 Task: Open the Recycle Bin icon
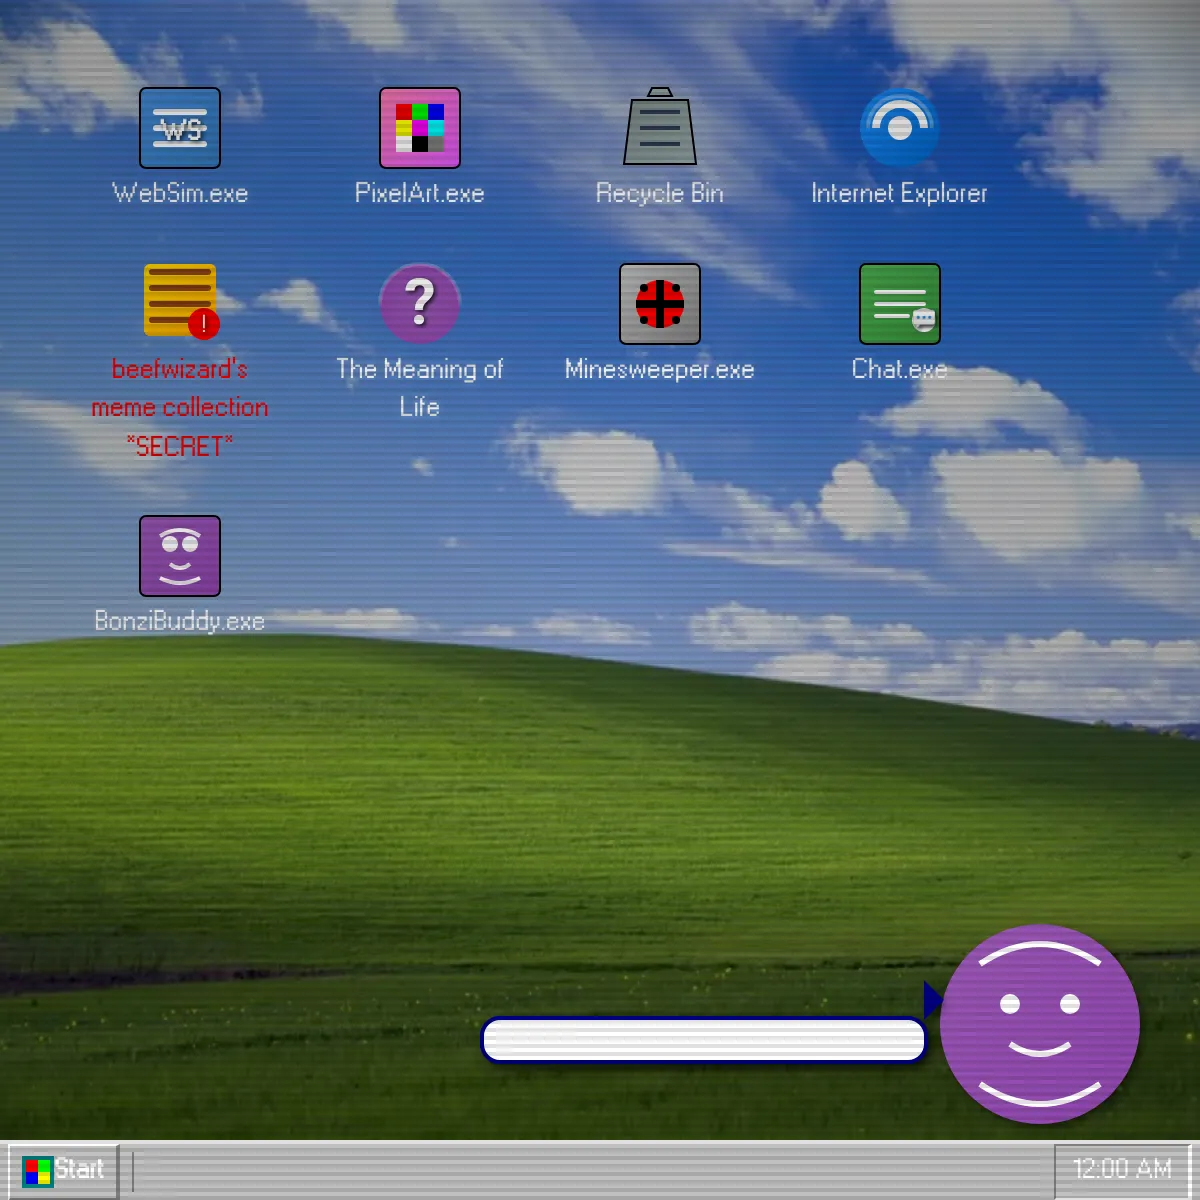pyautogui.click(x=660, y=127)
